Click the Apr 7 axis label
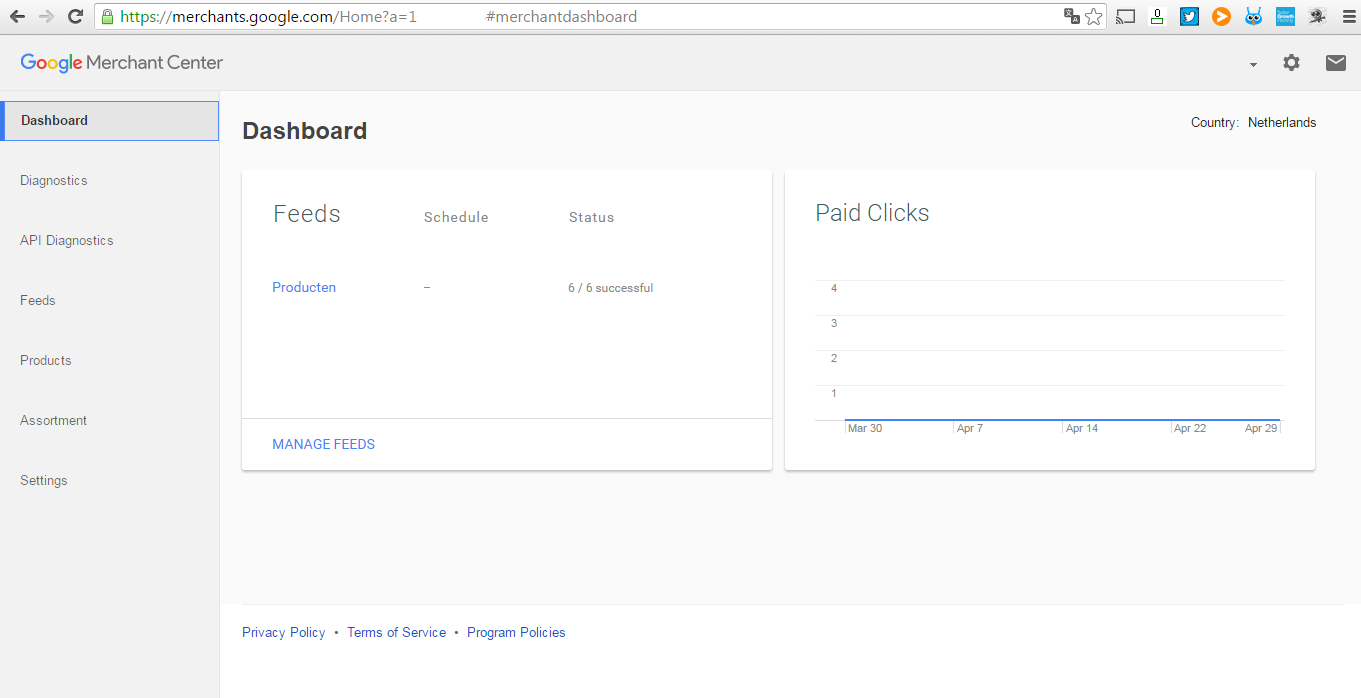 pyautogui.click(x=970, y=429)
